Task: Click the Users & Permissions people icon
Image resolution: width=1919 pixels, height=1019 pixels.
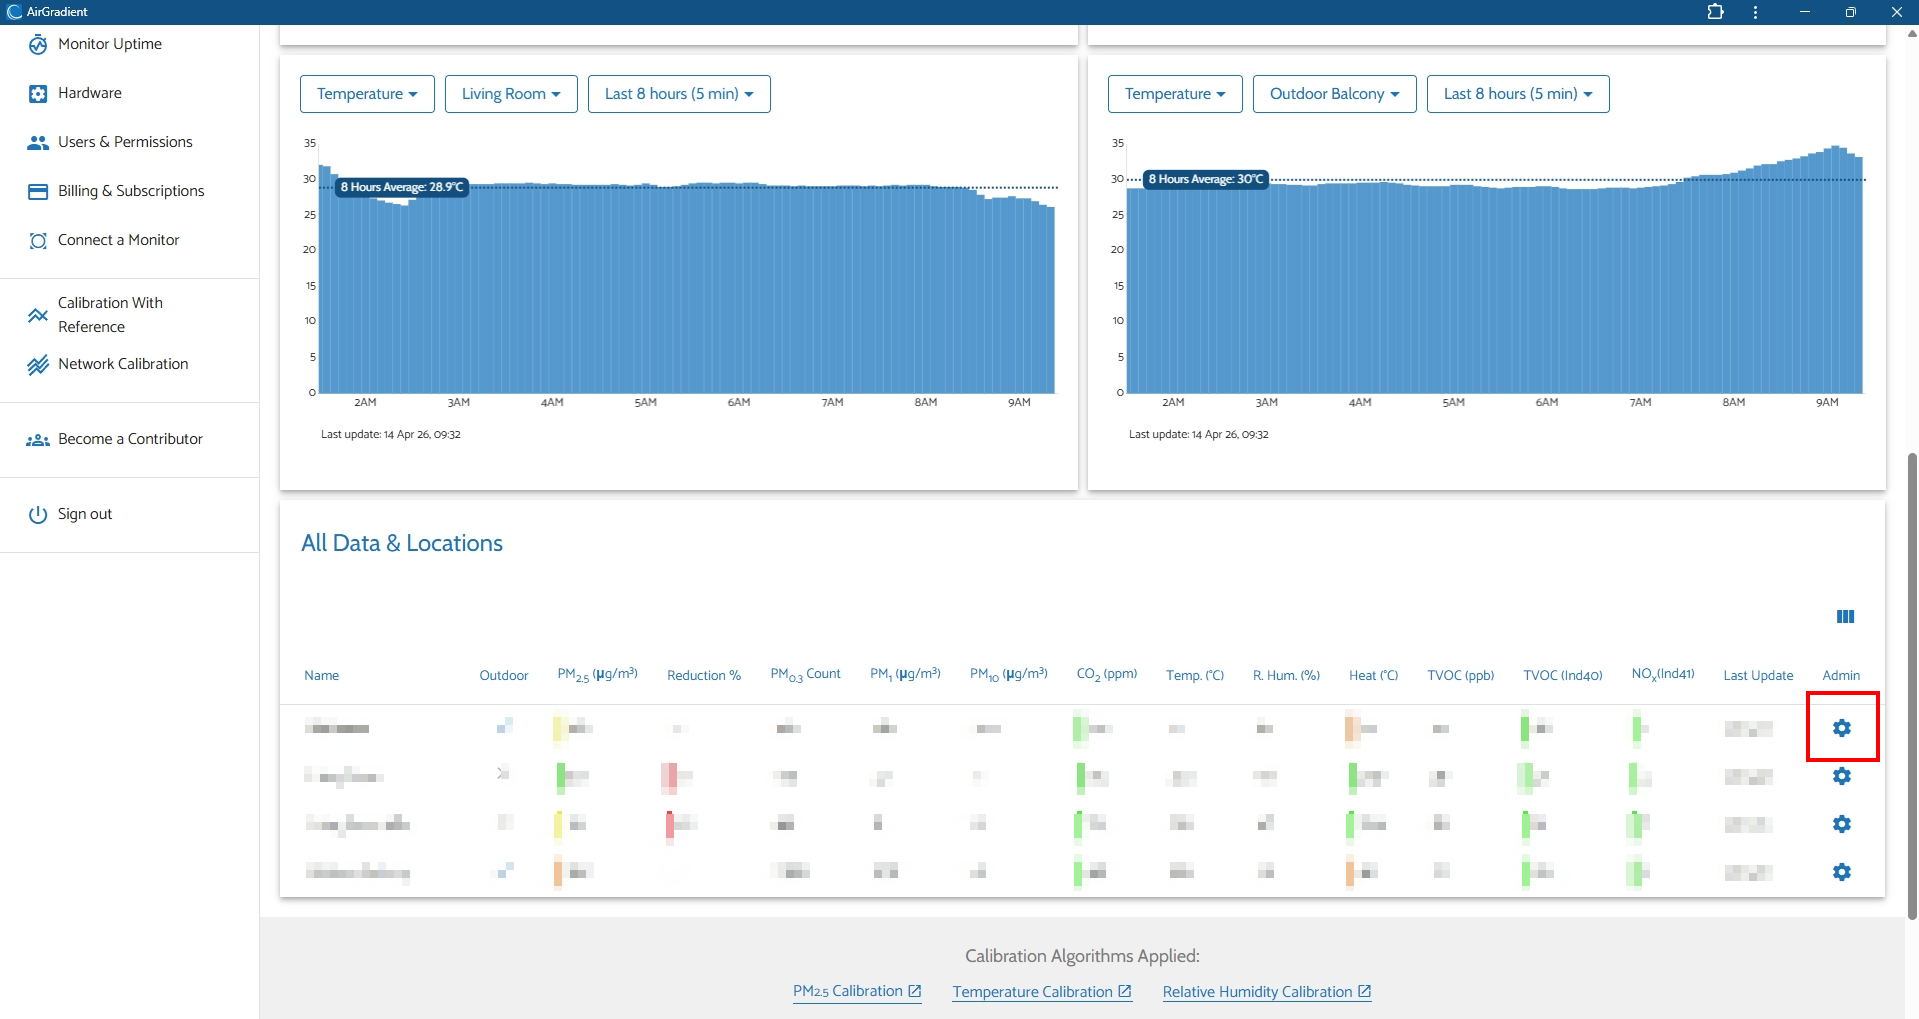Action: (x=38, y=143)
